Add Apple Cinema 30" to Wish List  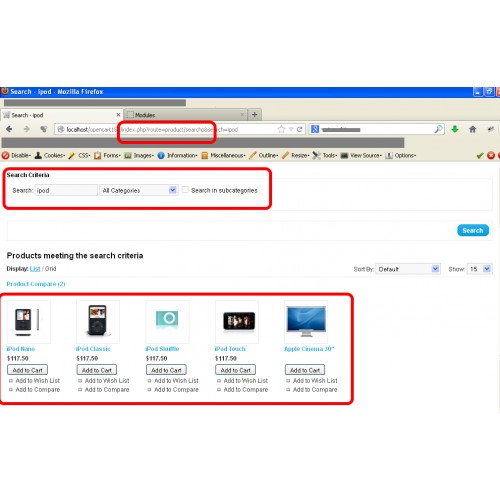click(x=315, y=381)
